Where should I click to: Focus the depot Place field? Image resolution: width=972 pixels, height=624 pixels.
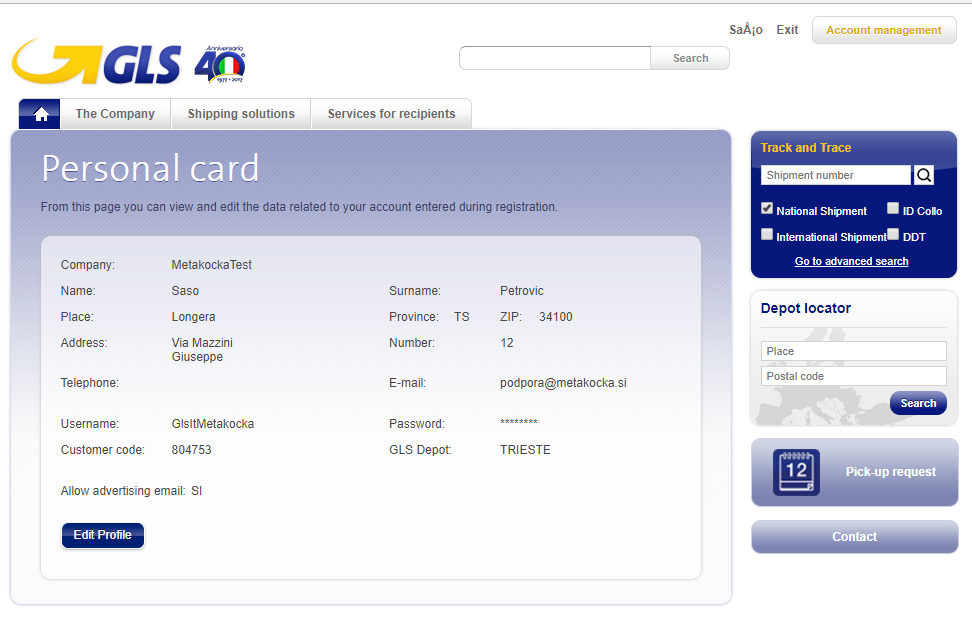[854, 351]
